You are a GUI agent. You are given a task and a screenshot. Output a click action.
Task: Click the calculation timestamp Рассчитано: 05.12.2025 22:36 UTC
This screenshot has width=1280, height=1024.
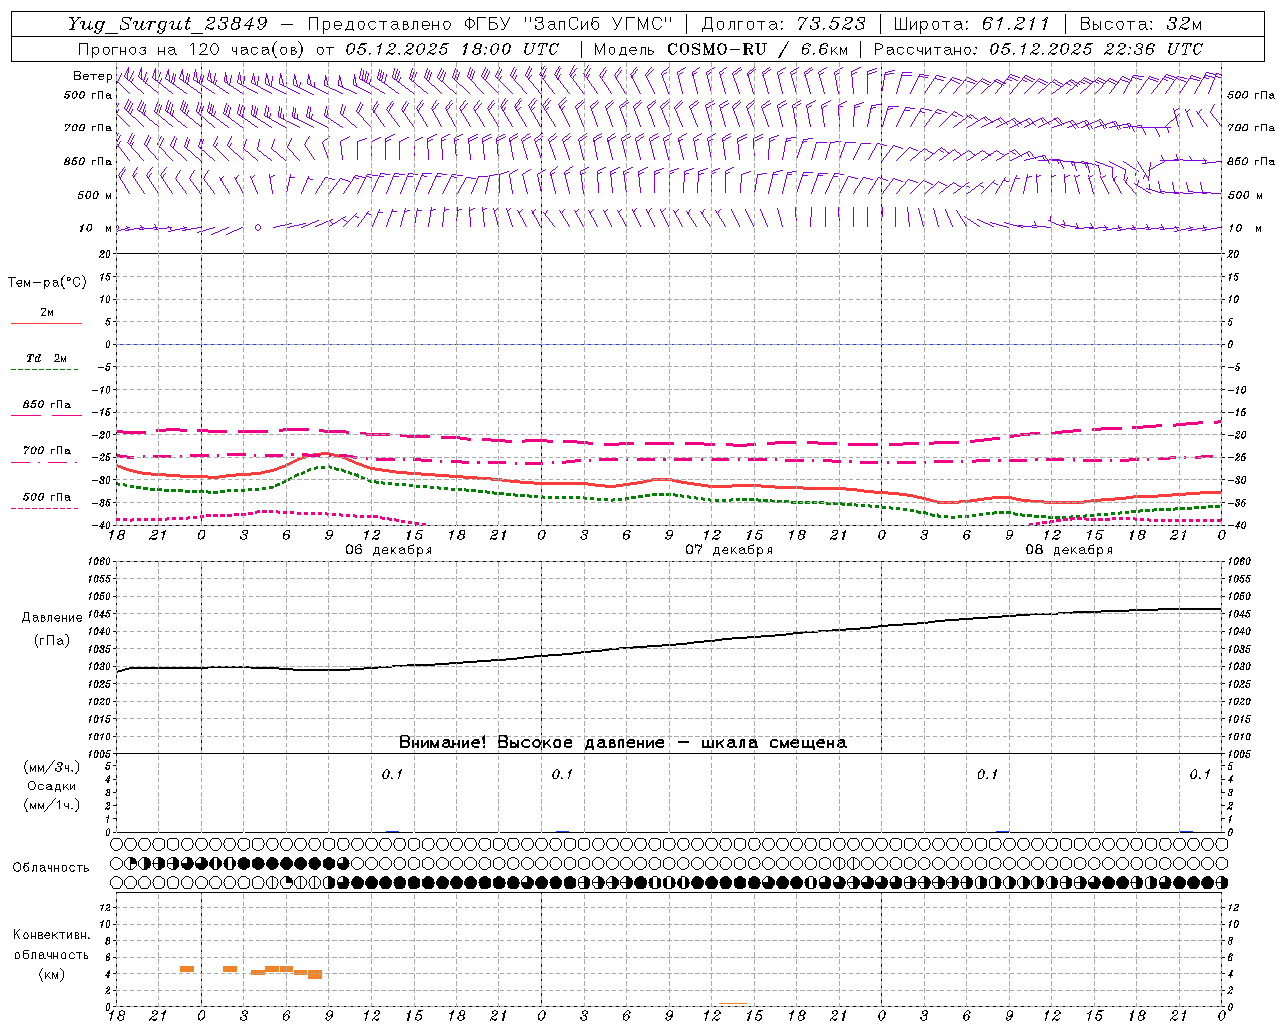pyautogui.click(x=1038, y=49)
